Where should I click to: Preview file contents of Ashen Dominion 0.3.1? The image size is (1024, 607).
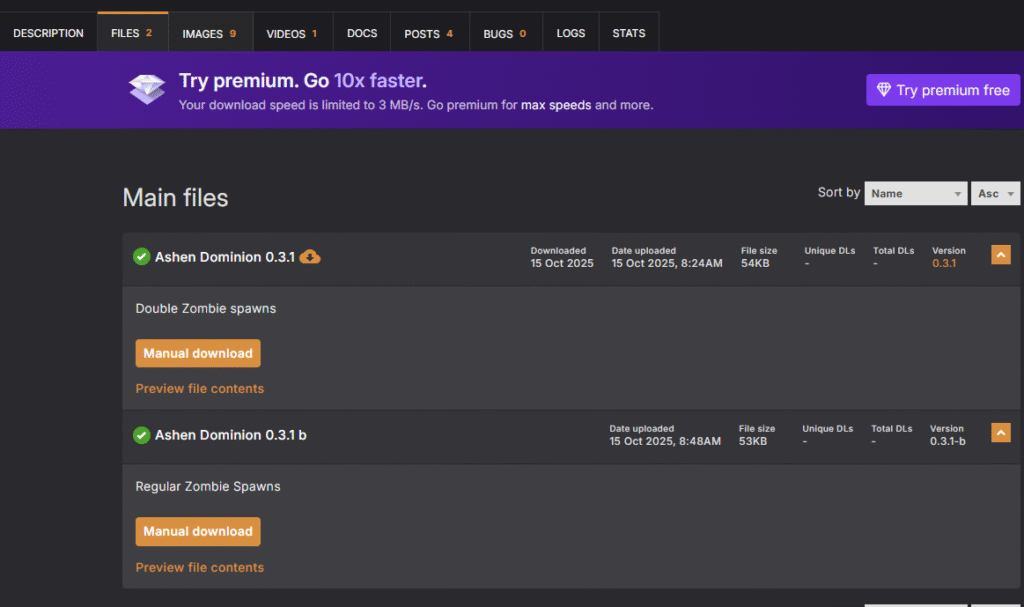(200, 388)
